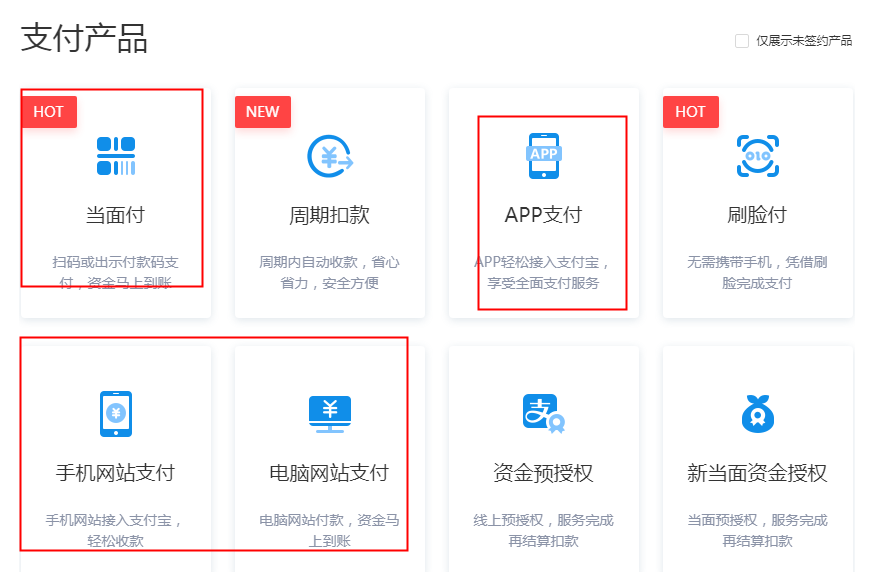879x572 pixels.
Task: Click the 电脑网站支付 monitor icon
Action: click(330, 414)
